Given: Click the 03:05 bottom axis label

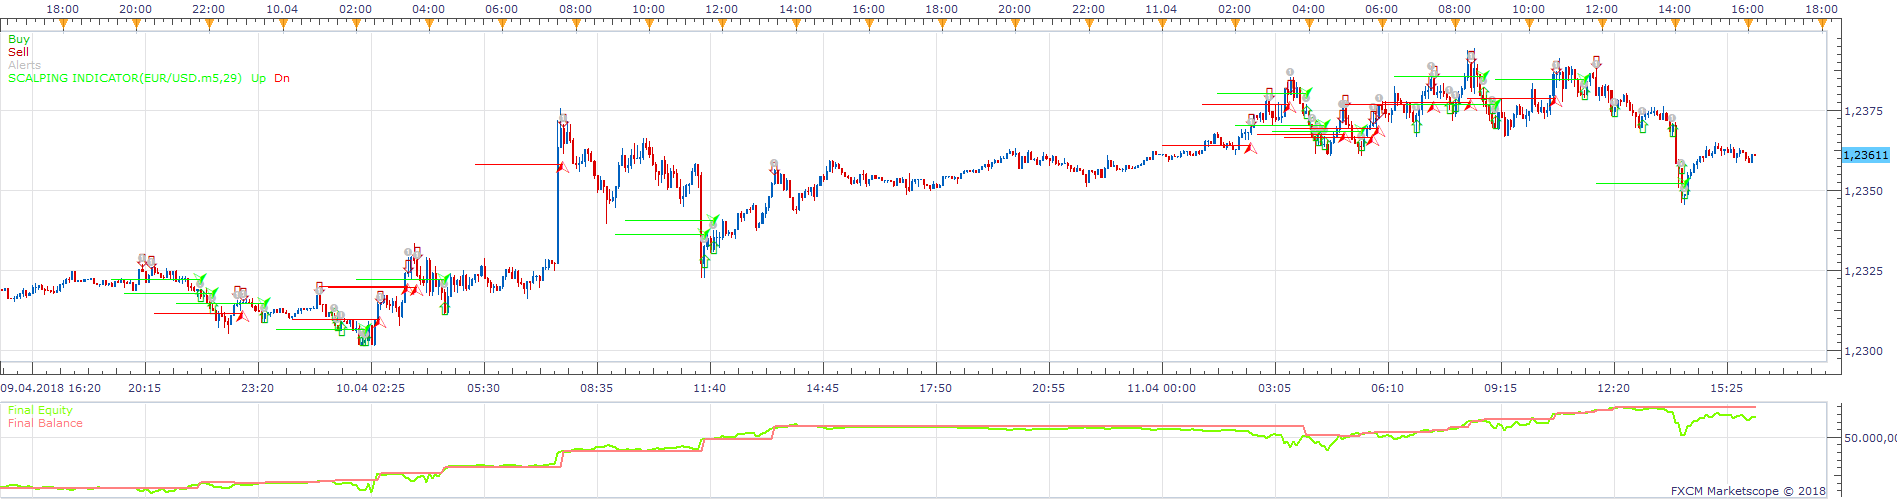Looking at the screenshot, I should [1275, 388].
